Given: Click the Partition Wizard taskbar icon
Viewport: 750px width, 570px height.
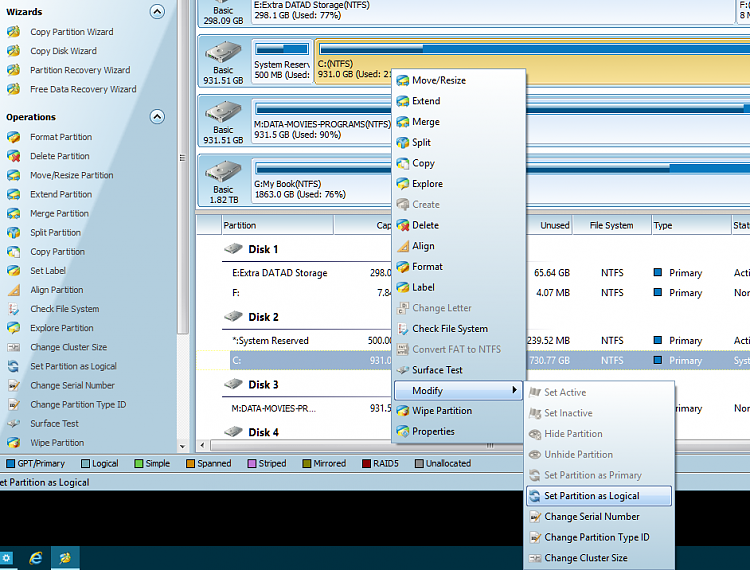Looking at the screenshot, I should pos(65,558).
